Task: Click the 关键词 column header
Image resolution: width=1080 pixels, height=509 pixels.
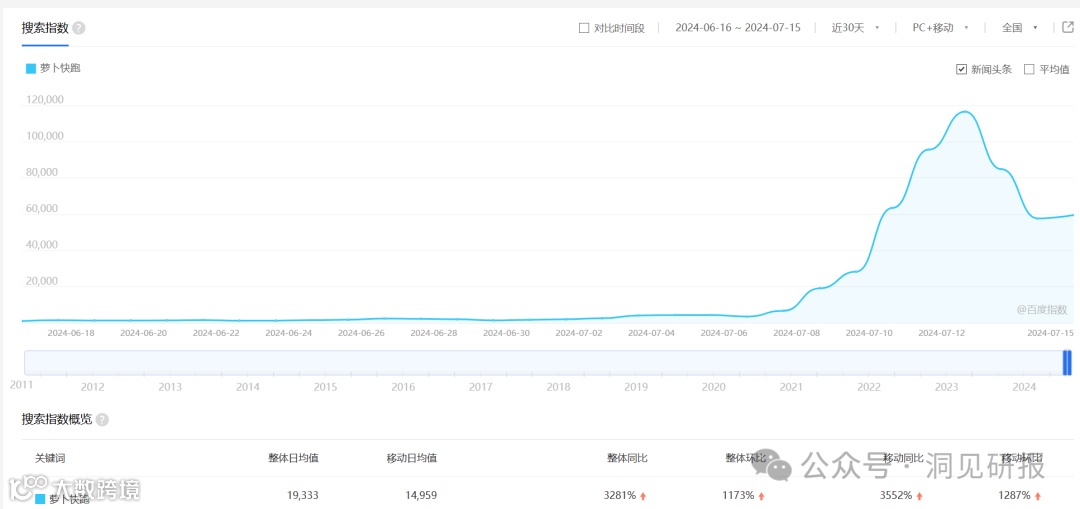Action: tap(50, 458)
